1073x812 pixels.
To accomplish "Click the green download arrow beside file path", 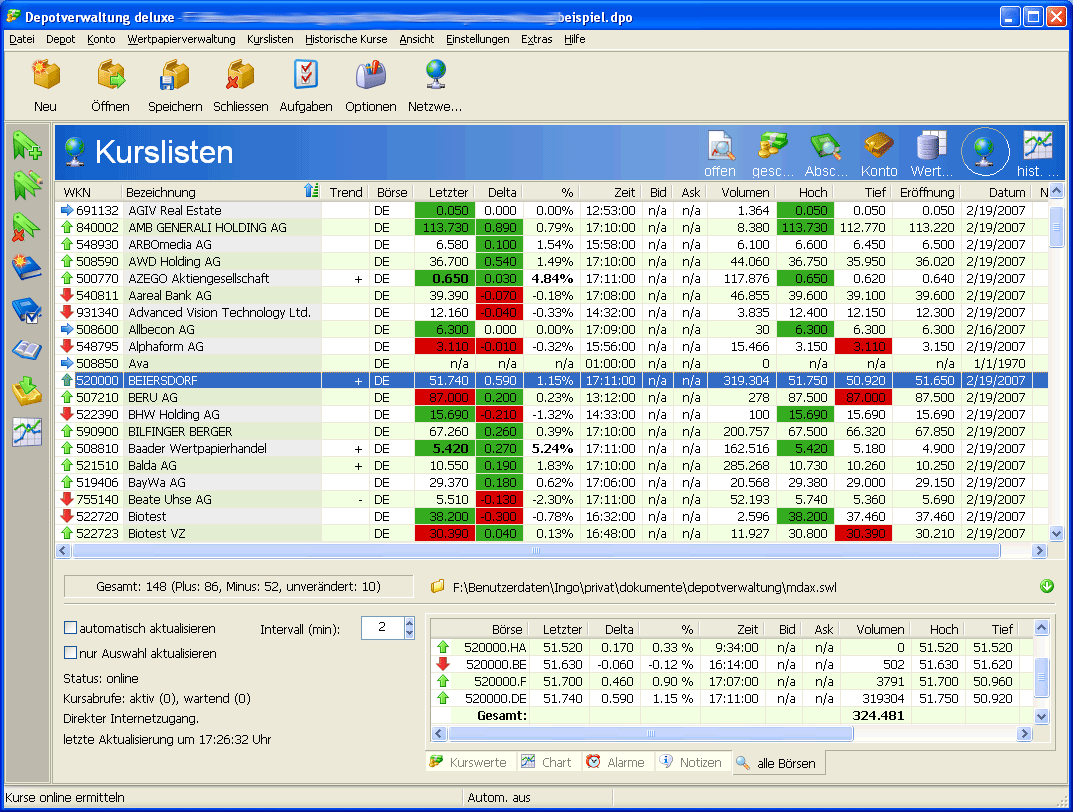I will (x=1047, y=586).
